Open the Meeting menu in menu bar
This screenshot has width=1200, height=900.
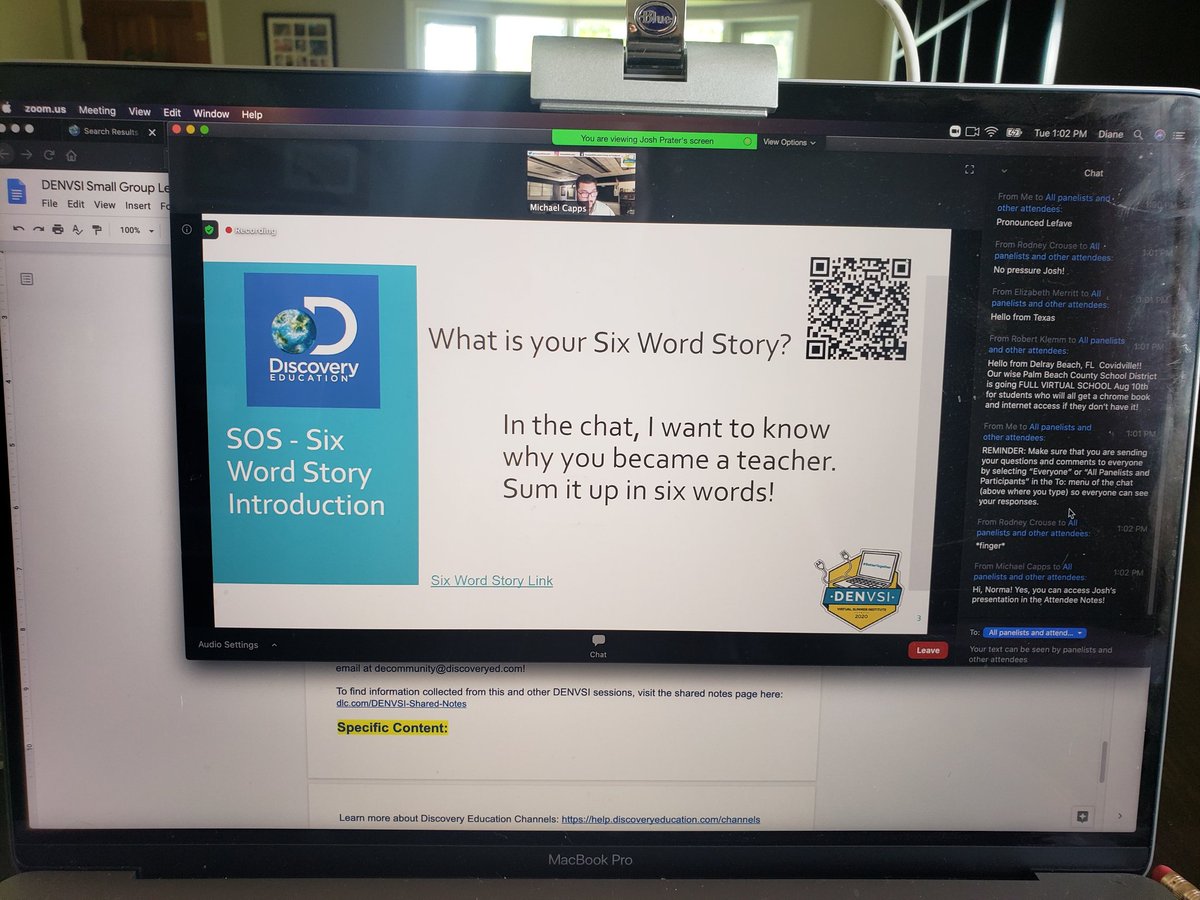point(97,111)
